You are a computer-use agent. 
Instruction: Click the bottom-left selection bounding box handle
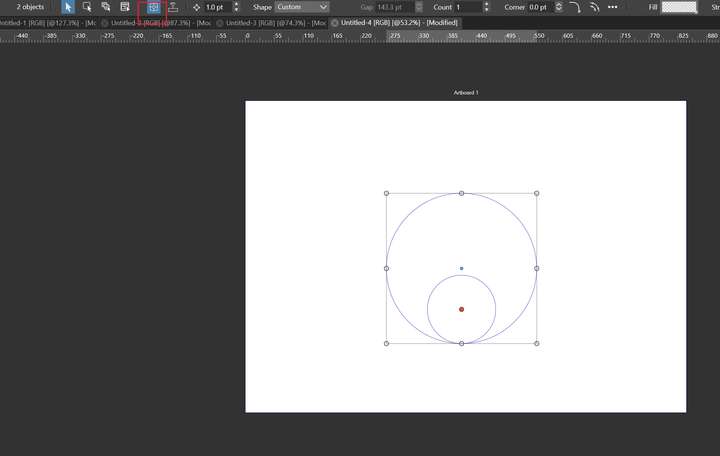[386, 343]
